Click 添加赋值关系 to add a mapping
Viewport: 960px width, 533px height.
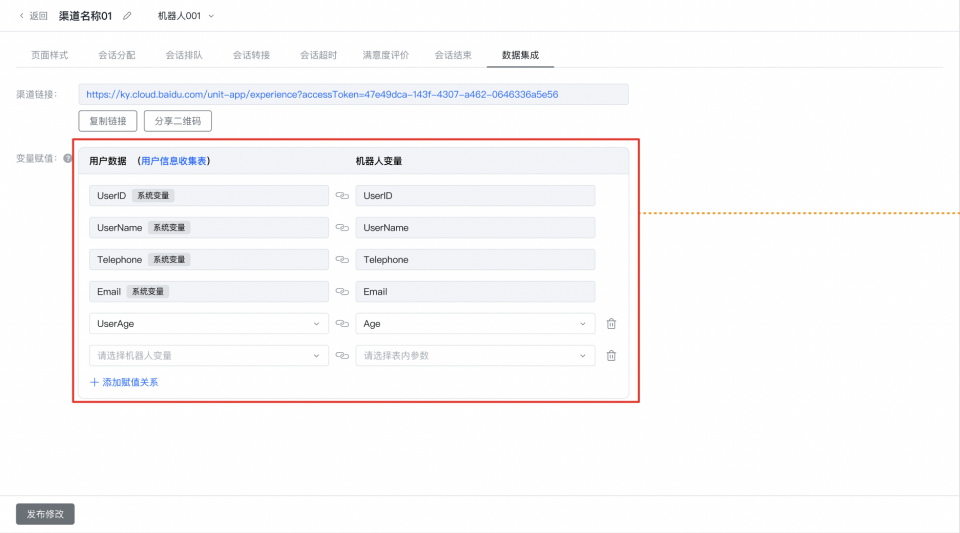[124, 382]
